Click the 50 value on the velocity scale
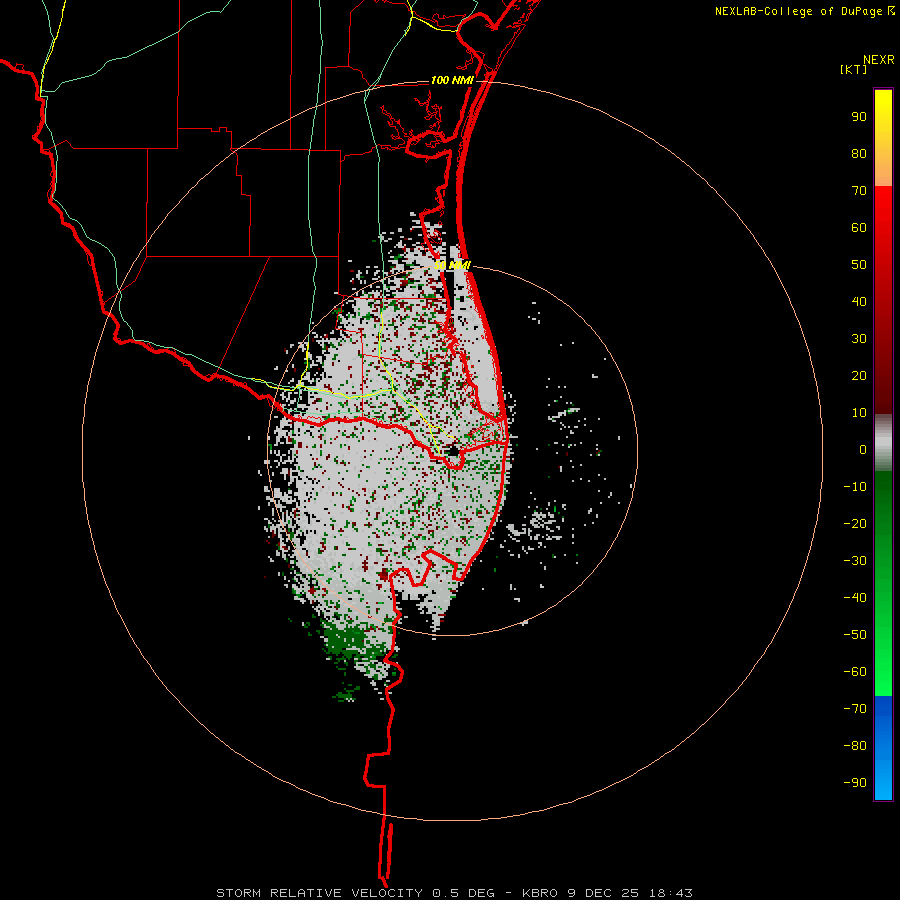The height and width of the screenshot is (900, 900). click(x=859, y=265)
